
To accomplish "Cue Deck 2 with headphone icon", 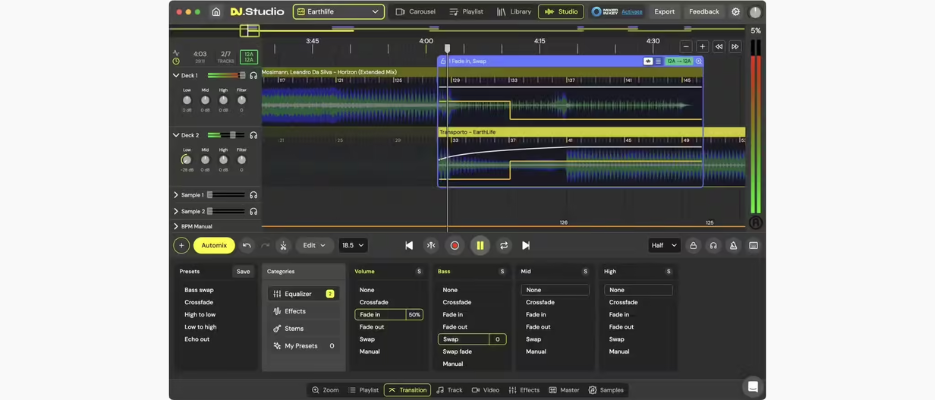I will tap(253, 135).
